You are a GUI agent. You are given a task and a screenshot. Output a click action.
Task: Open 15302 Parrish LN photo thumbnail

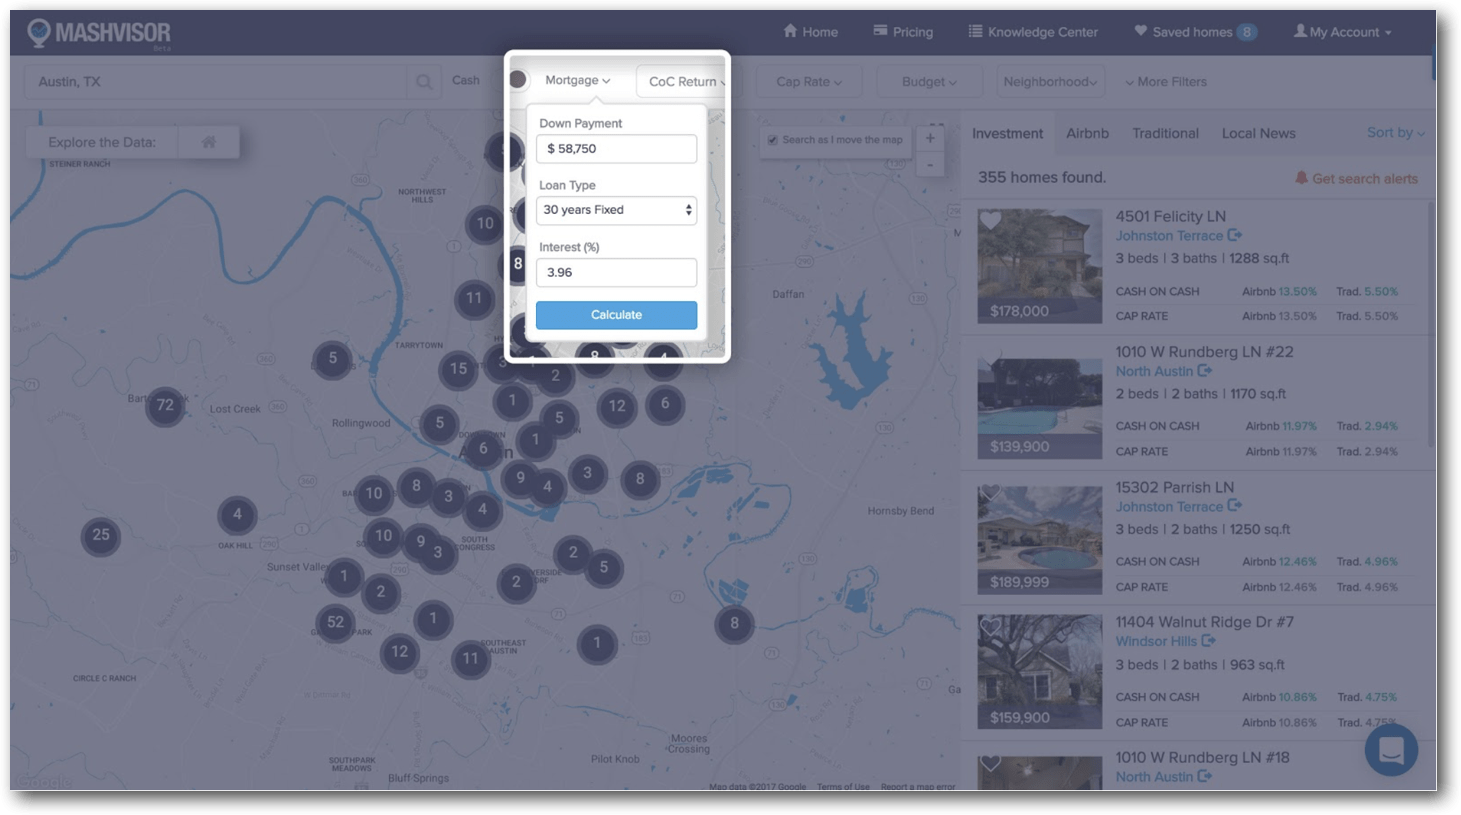(x=1040, y=538)
